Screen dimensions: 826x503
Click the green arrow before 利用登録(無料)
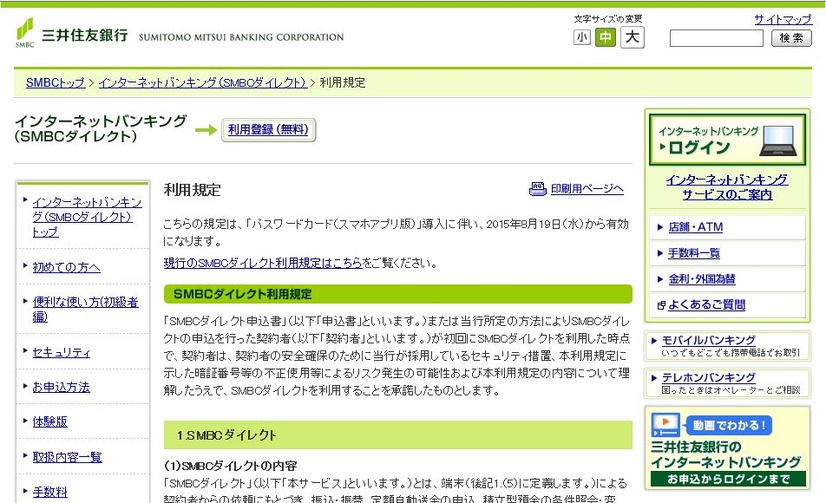point(205,130)
